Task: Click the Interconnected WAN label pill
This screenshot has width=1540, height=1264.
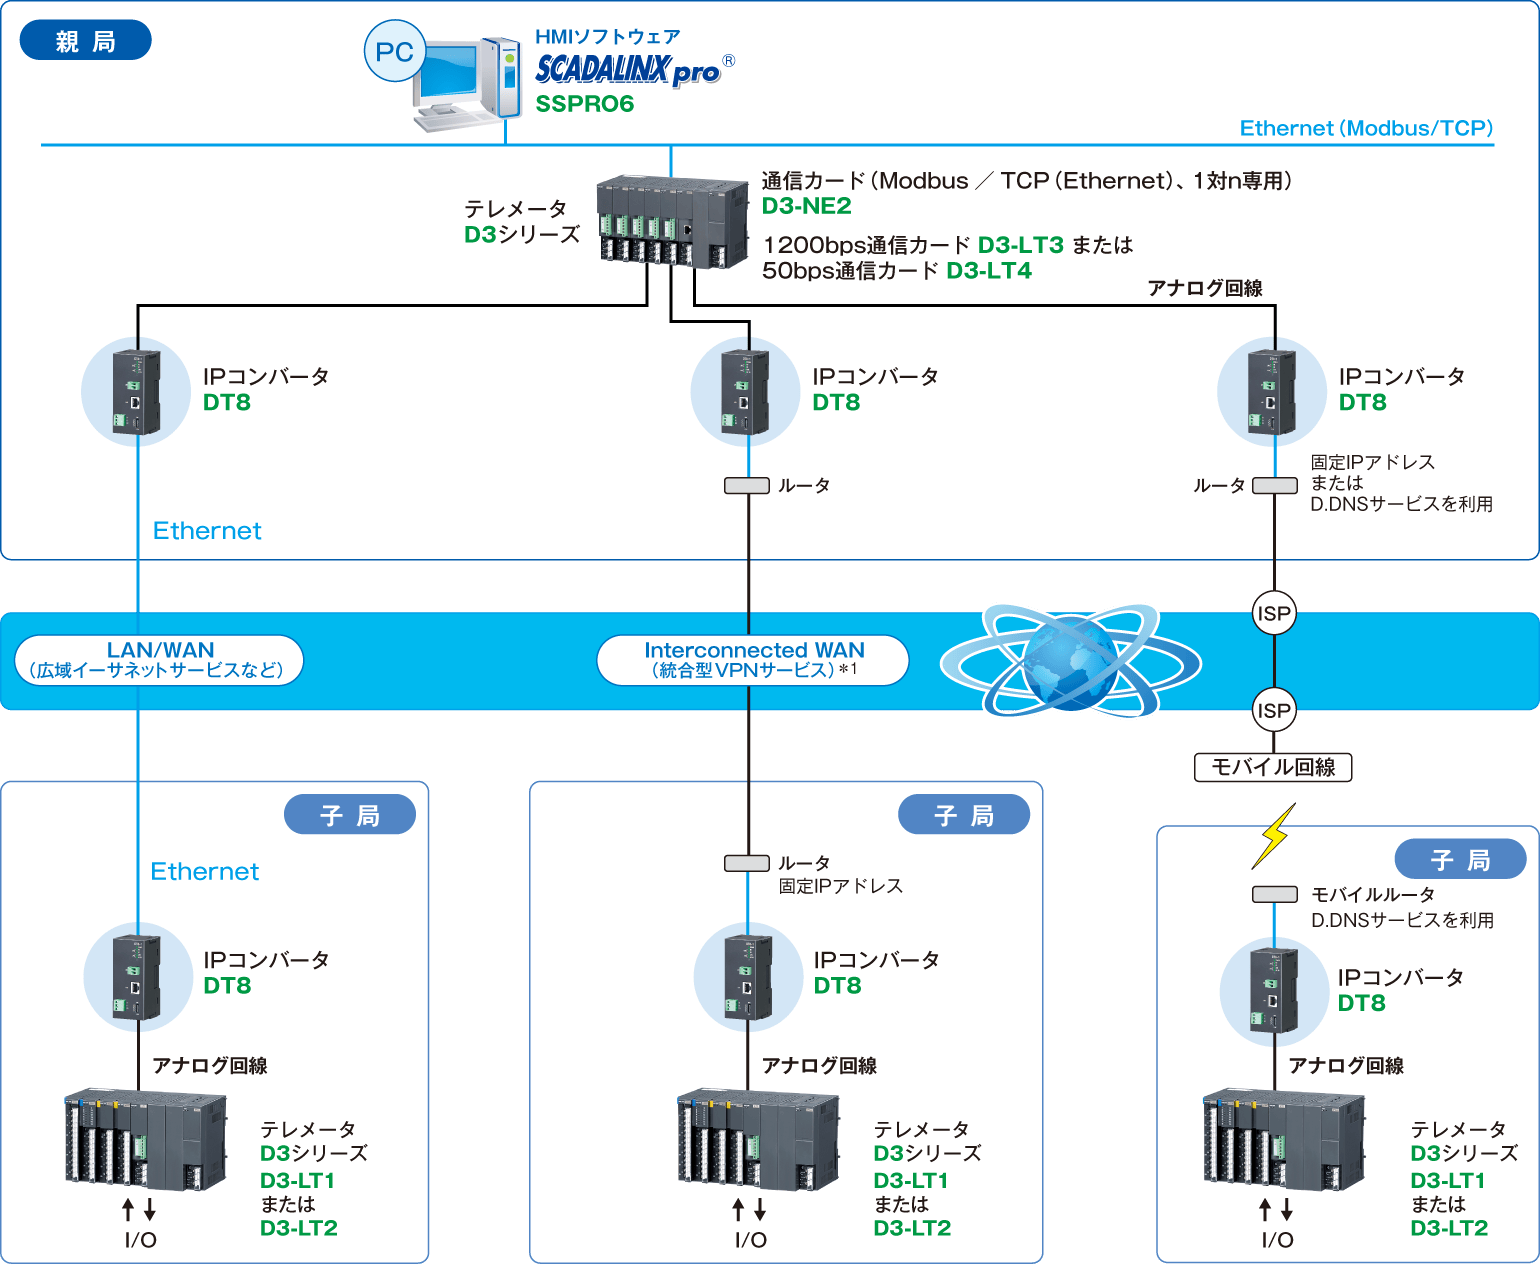Action: pos(753,660)
